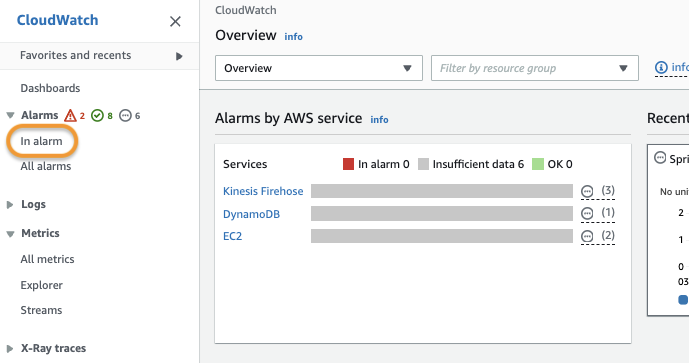Click the red In alarm legend swatch
The image size is (689, 363).
[348, 164]
